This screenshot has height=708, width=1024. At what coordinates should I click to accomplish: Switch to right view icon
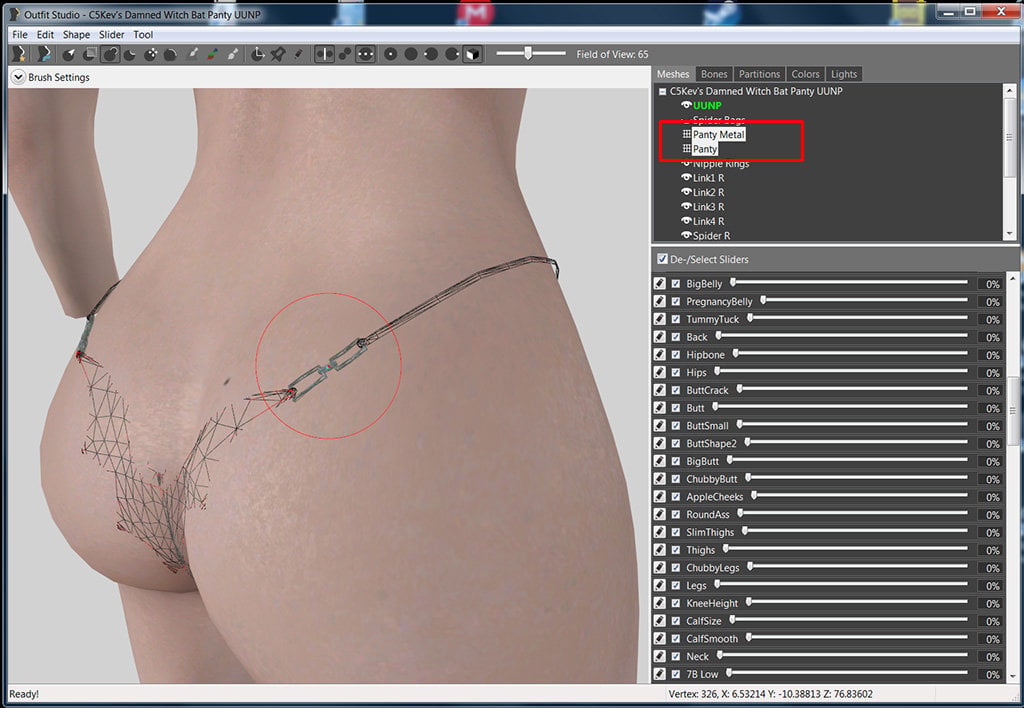tap(452, 54)
